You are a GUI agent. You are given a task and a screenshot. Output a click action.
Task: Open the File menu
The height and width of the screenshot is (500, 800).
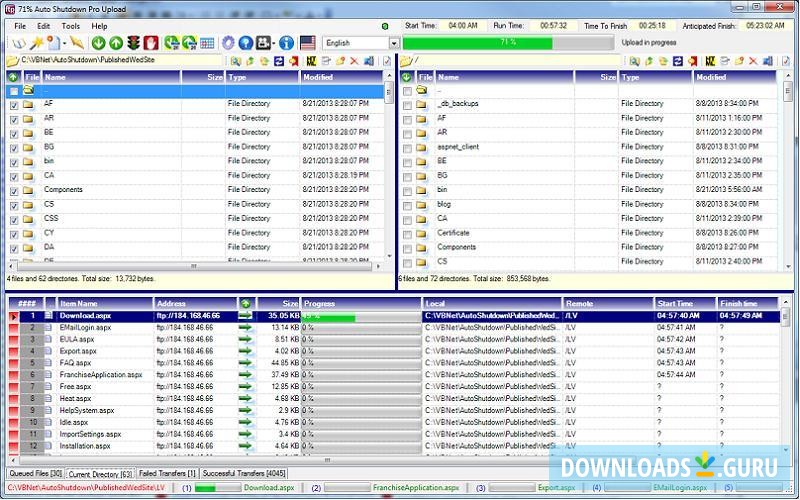20,26
